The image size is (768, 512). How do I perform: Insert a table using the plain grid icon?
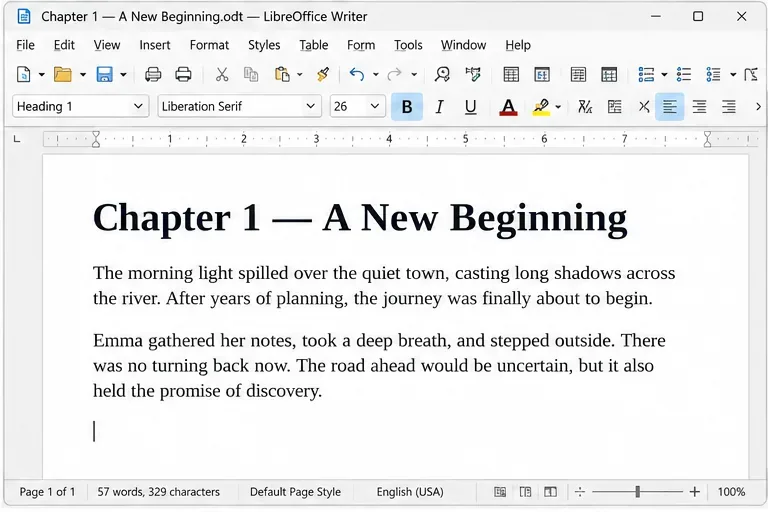[x=511, y=74]
